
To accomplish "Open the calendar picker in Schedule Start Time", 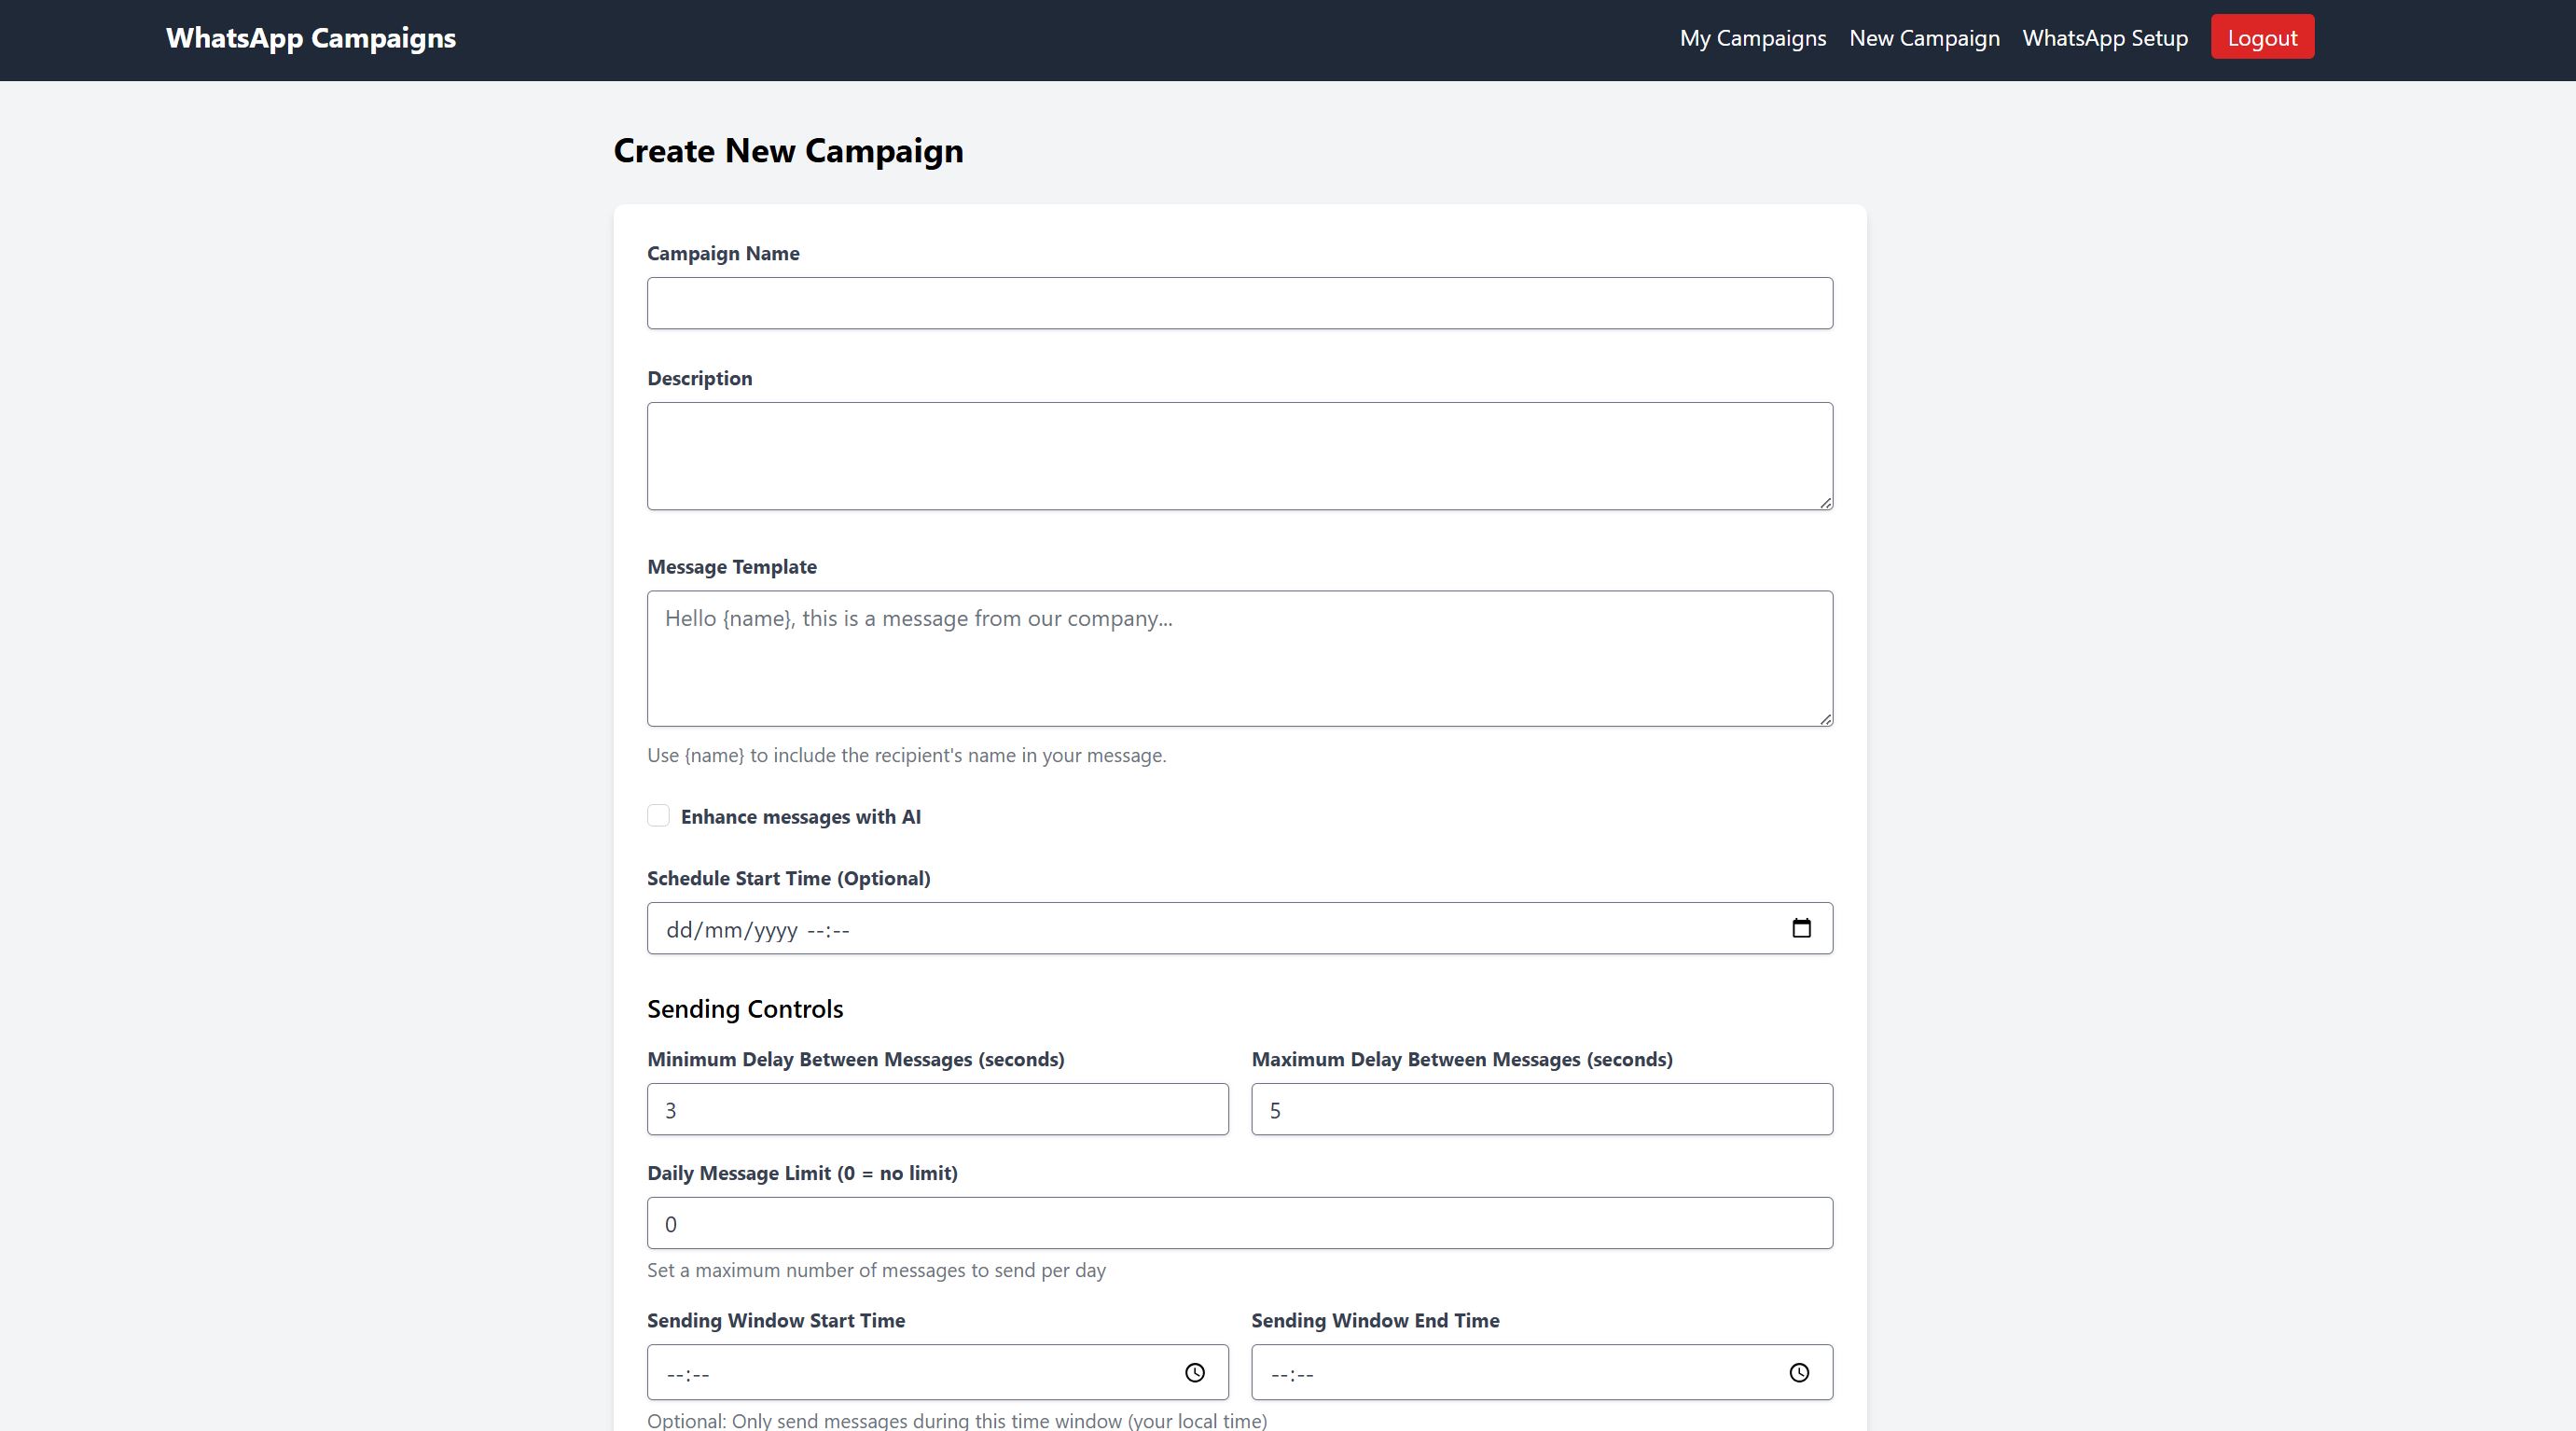I will pos(1801,928).
